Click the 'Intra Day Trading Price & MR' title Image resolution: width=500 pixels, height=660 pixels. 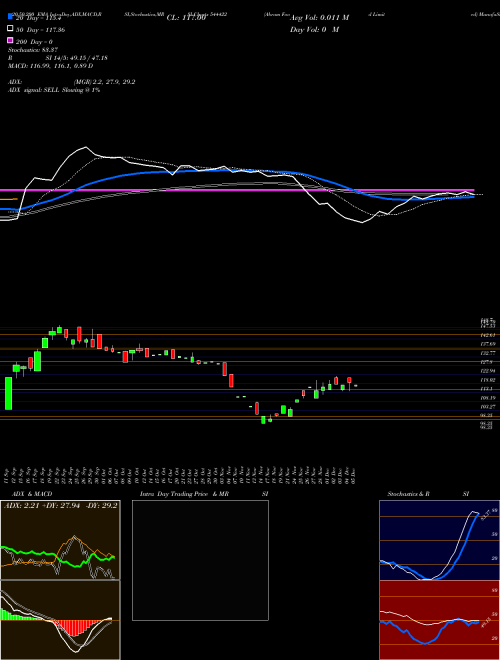tap(184, 494)
